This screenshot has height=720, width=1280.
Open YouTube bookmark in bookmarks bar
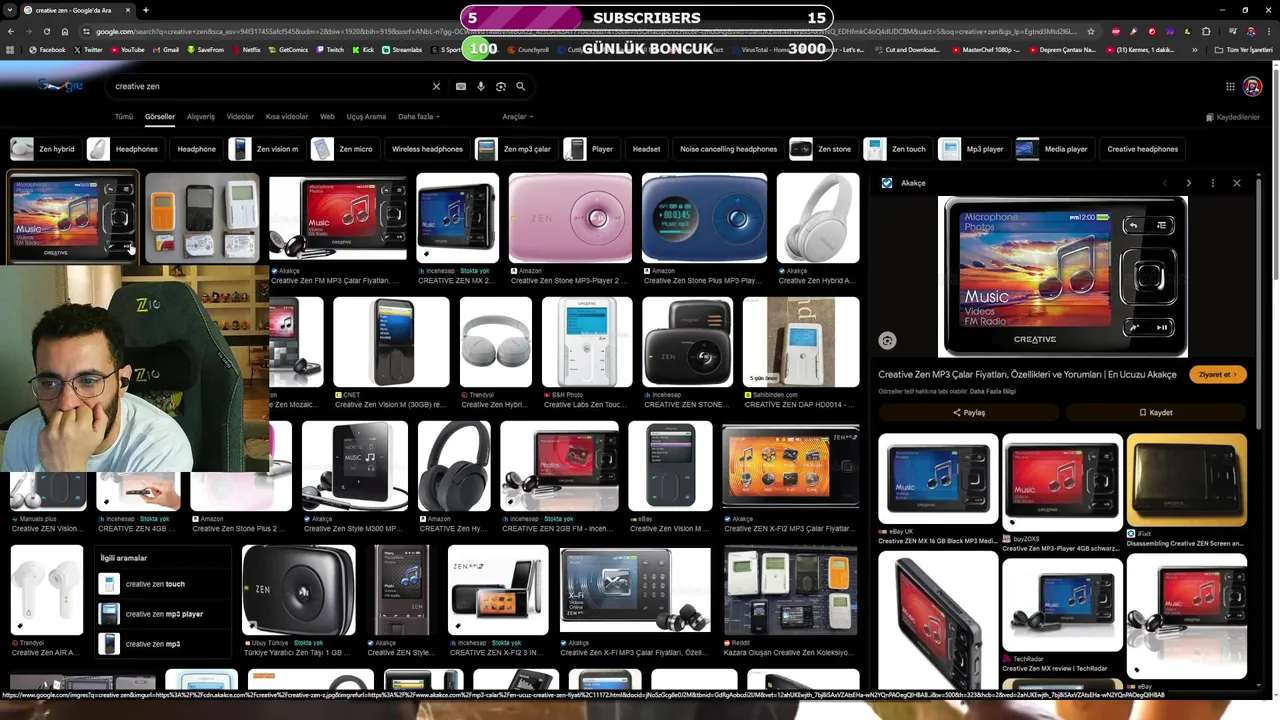[127, 50]
